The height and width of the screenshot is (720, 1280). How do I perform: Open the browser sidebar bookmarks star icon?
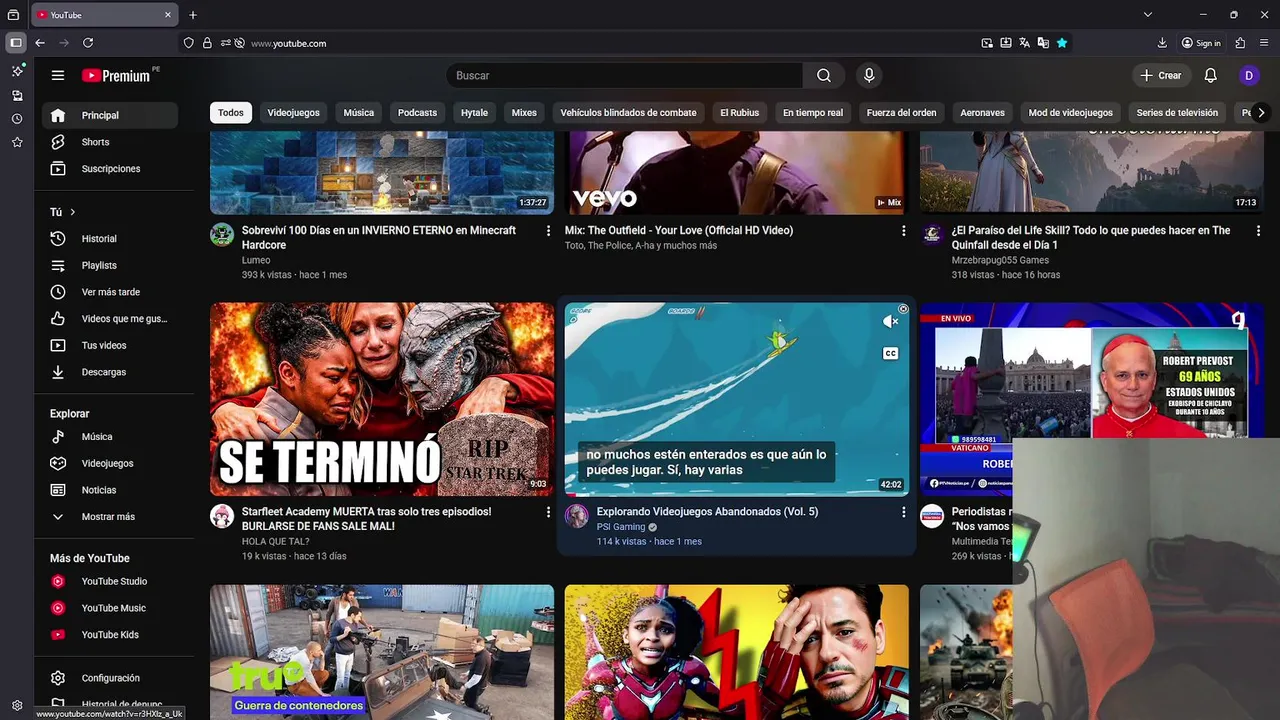tap(17, 143)
